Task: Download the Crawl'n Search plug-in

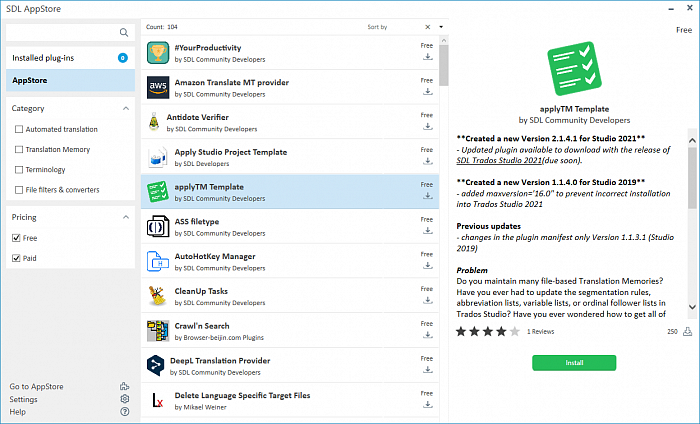Action: coord(428,335)
